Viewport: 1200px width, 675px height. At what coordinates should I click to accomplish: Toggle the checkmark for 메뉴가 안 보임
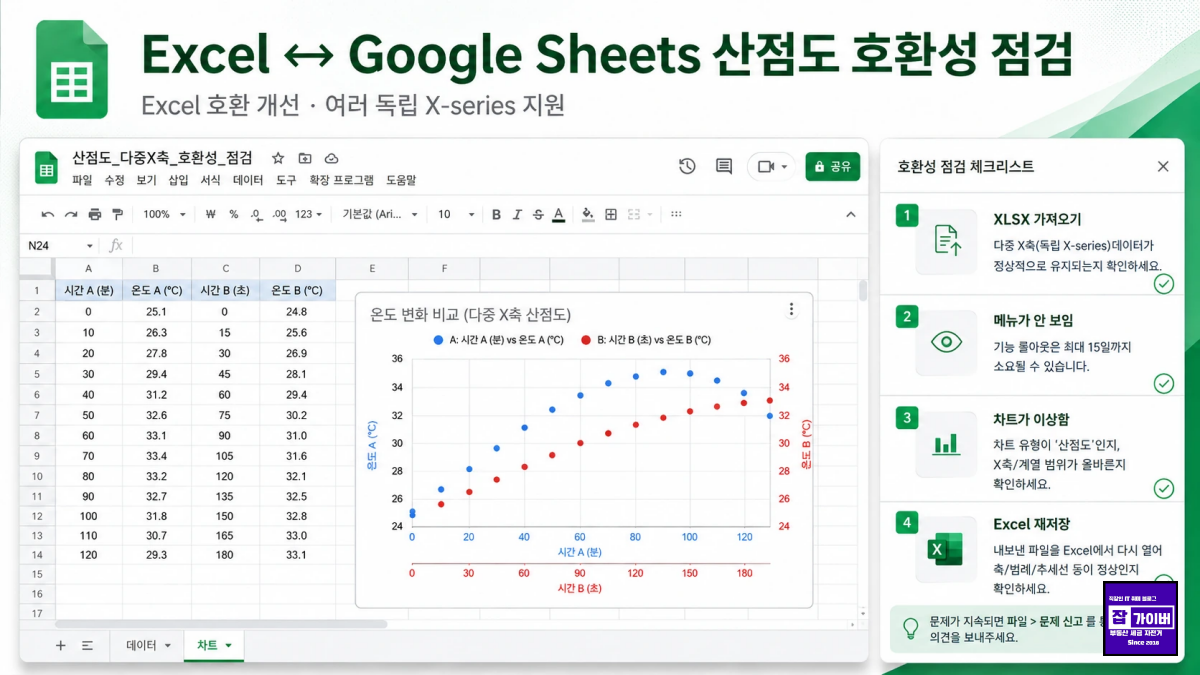click(x=1163, y=384)
